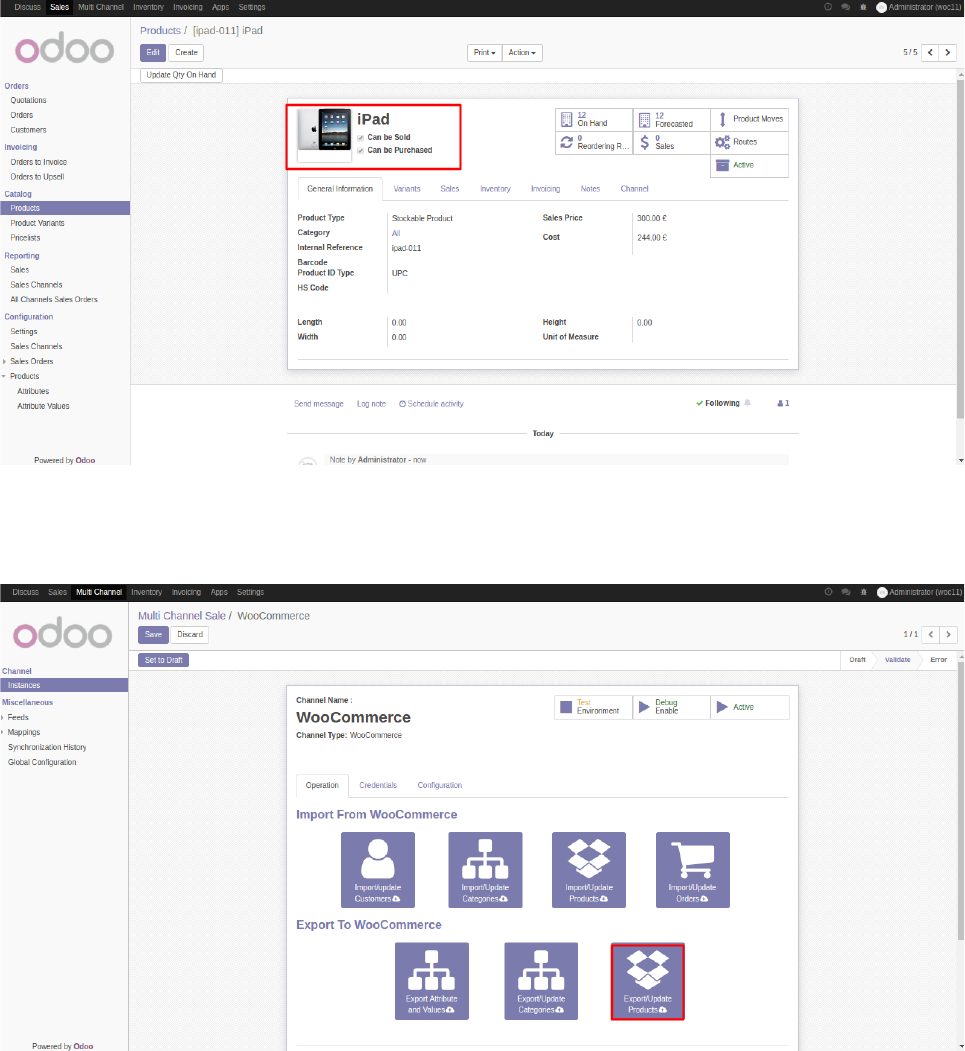
Task: Select Validate status in status bar
Action: (897, 660)
